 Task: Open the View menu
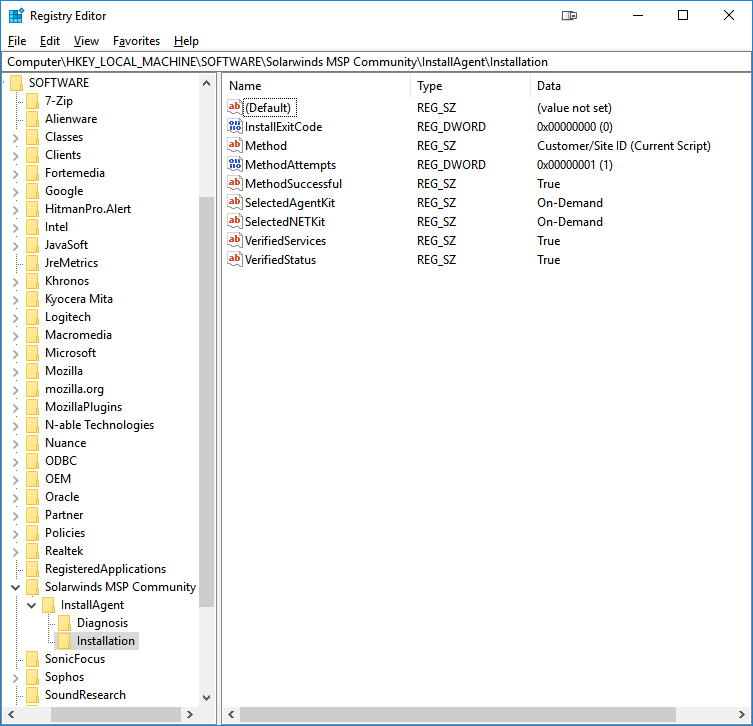click(86, 41)
